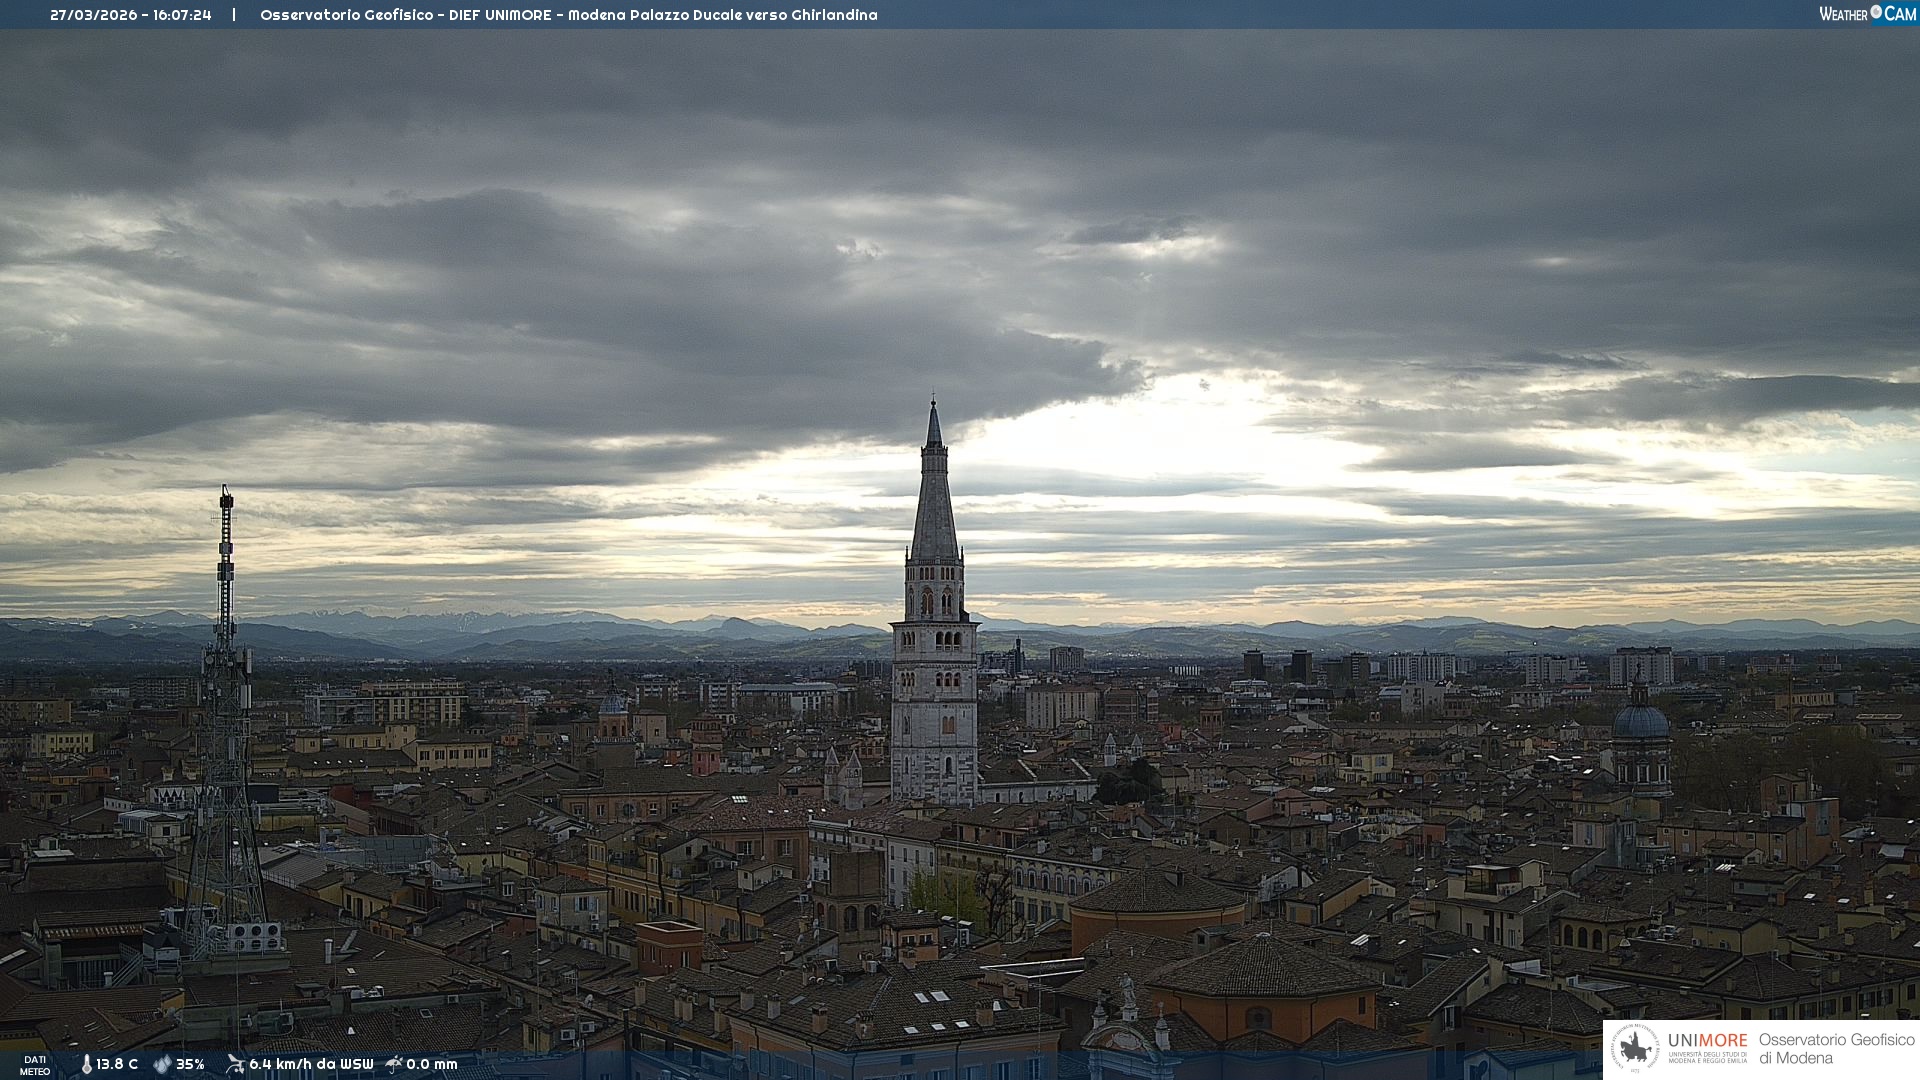
Task: Click the 13.8 C temperature reading
Action: point(117,1064)
